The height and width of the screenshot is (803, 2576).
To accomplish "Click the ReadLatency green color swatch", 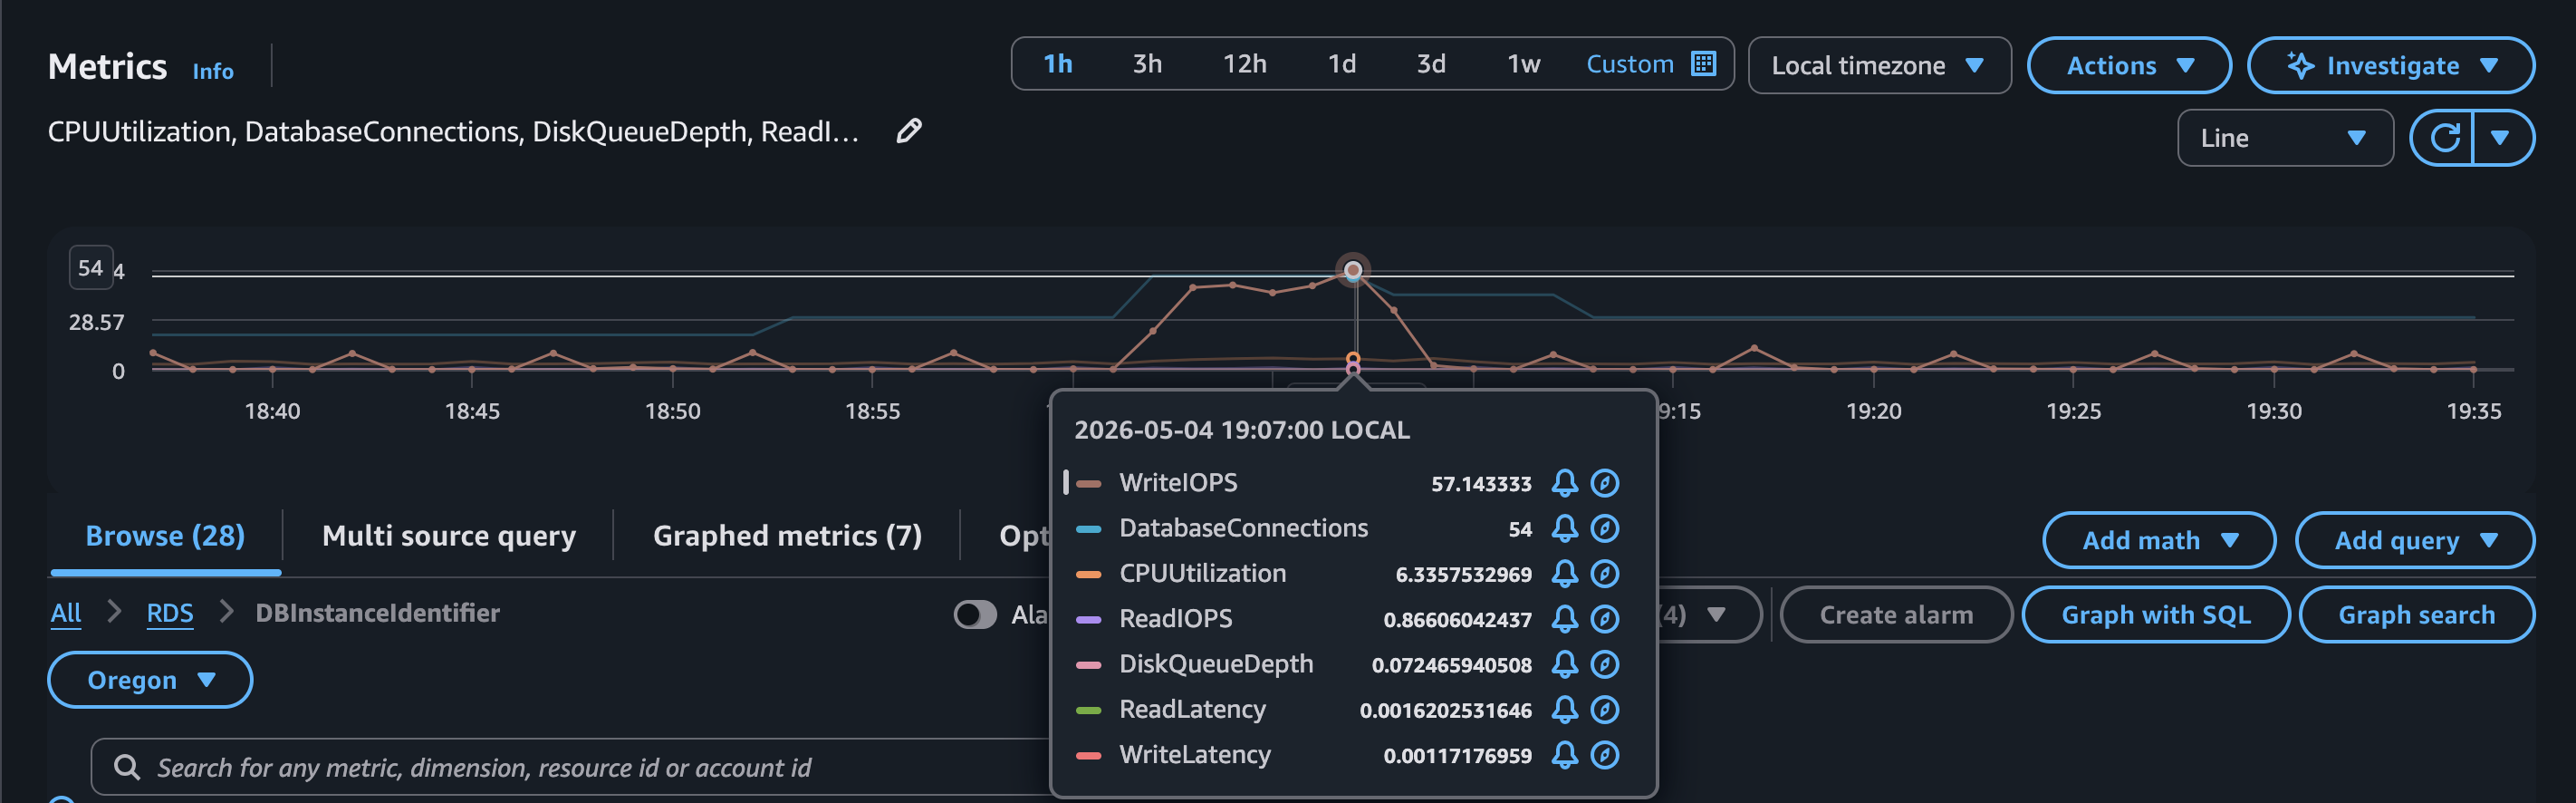I will coord(1088,710).
